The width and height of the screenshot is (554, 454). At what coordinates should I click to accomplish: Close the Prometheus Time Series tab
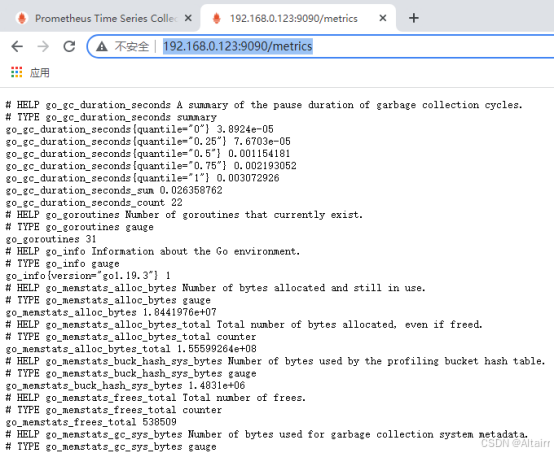[188, 18]
